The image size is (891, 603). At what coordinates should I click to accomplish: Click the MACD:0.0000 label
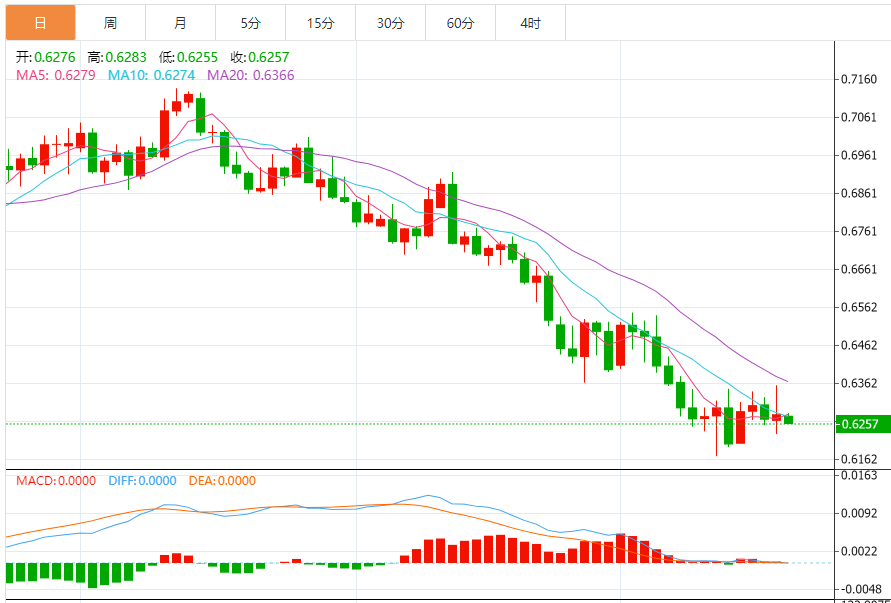pos(56,481)
